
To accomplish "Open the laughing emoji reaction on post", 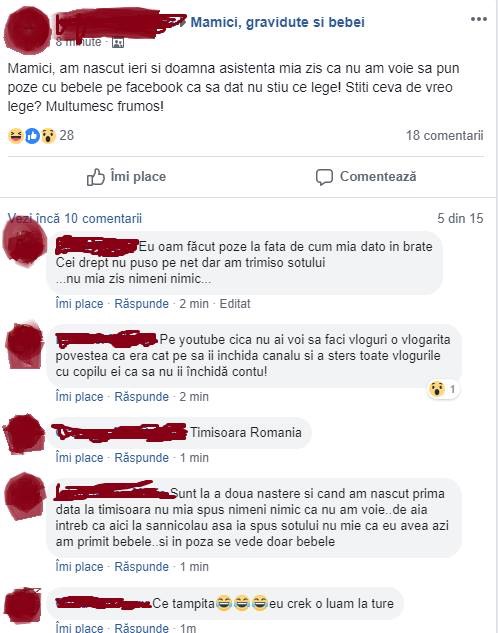I will pyautogui.click(x=15, y=136).
